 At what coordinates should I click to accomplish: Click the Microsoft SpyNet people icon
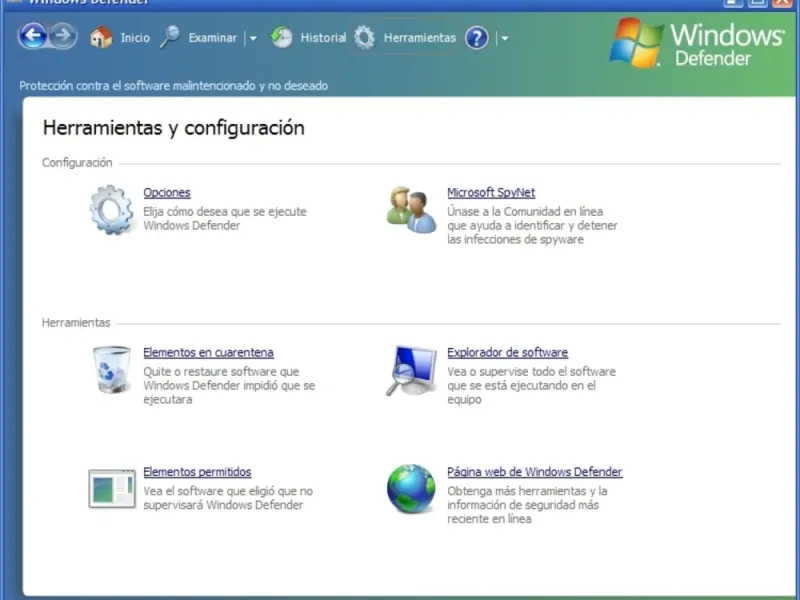pos(411,210)
